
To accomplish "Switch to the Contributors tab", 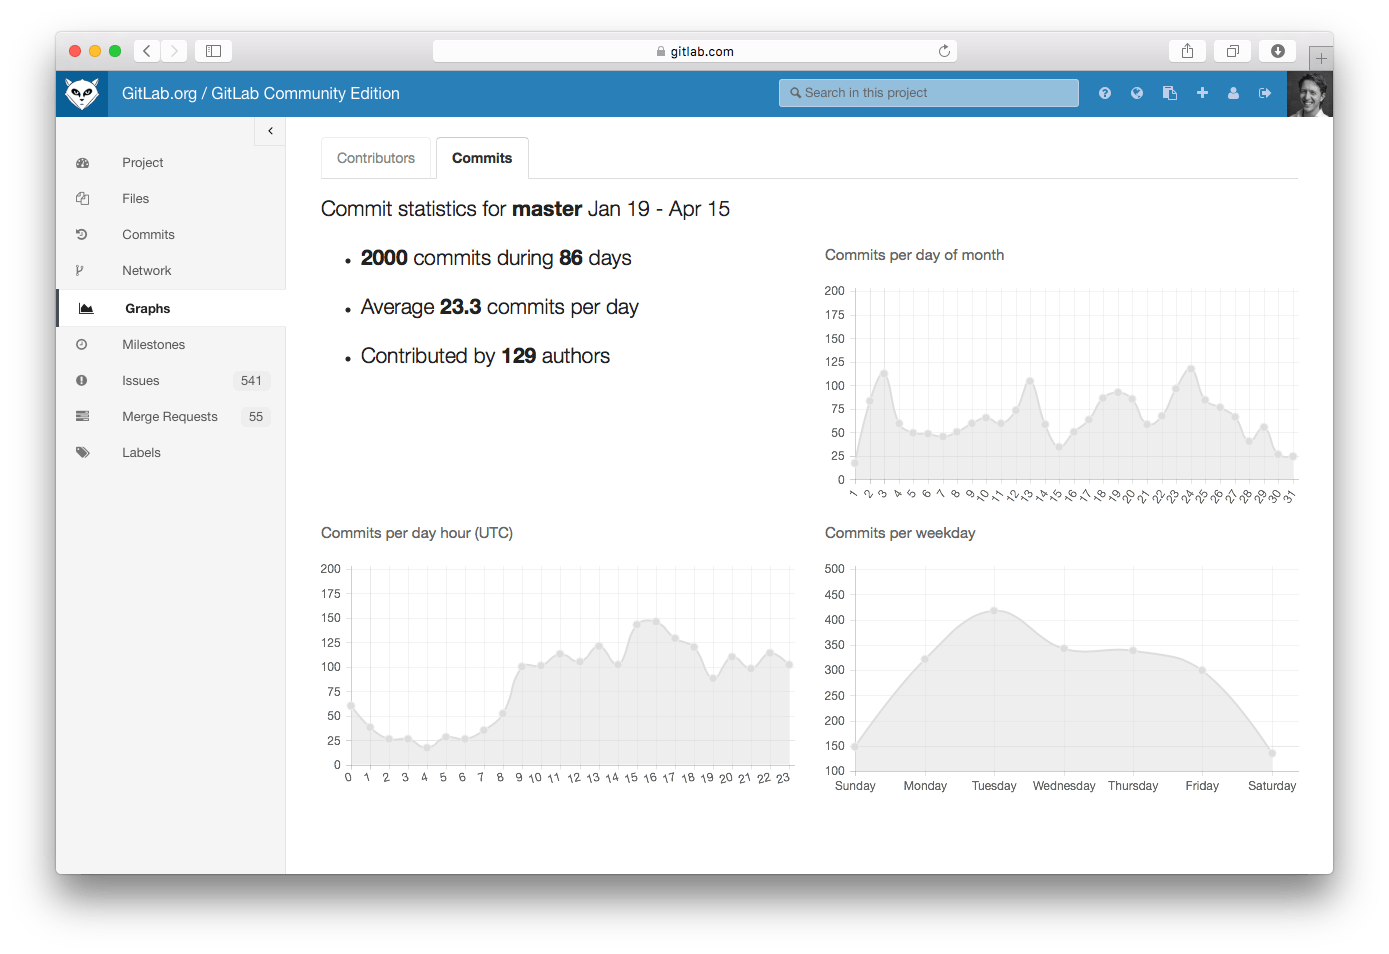I will click(376, 157).
